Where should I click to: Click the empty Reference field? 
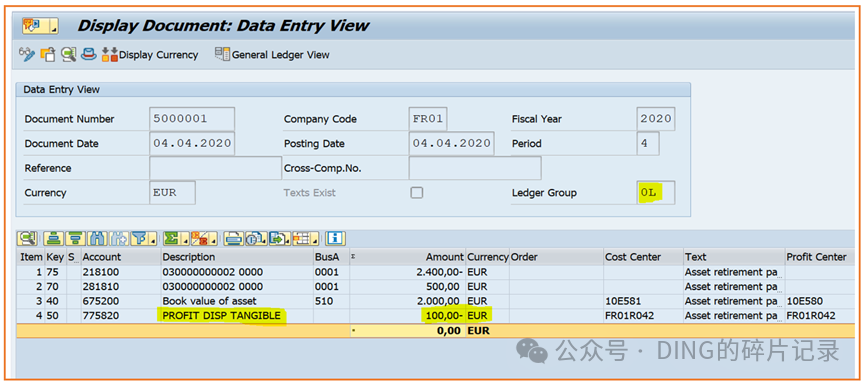click(x=215, y=168)
